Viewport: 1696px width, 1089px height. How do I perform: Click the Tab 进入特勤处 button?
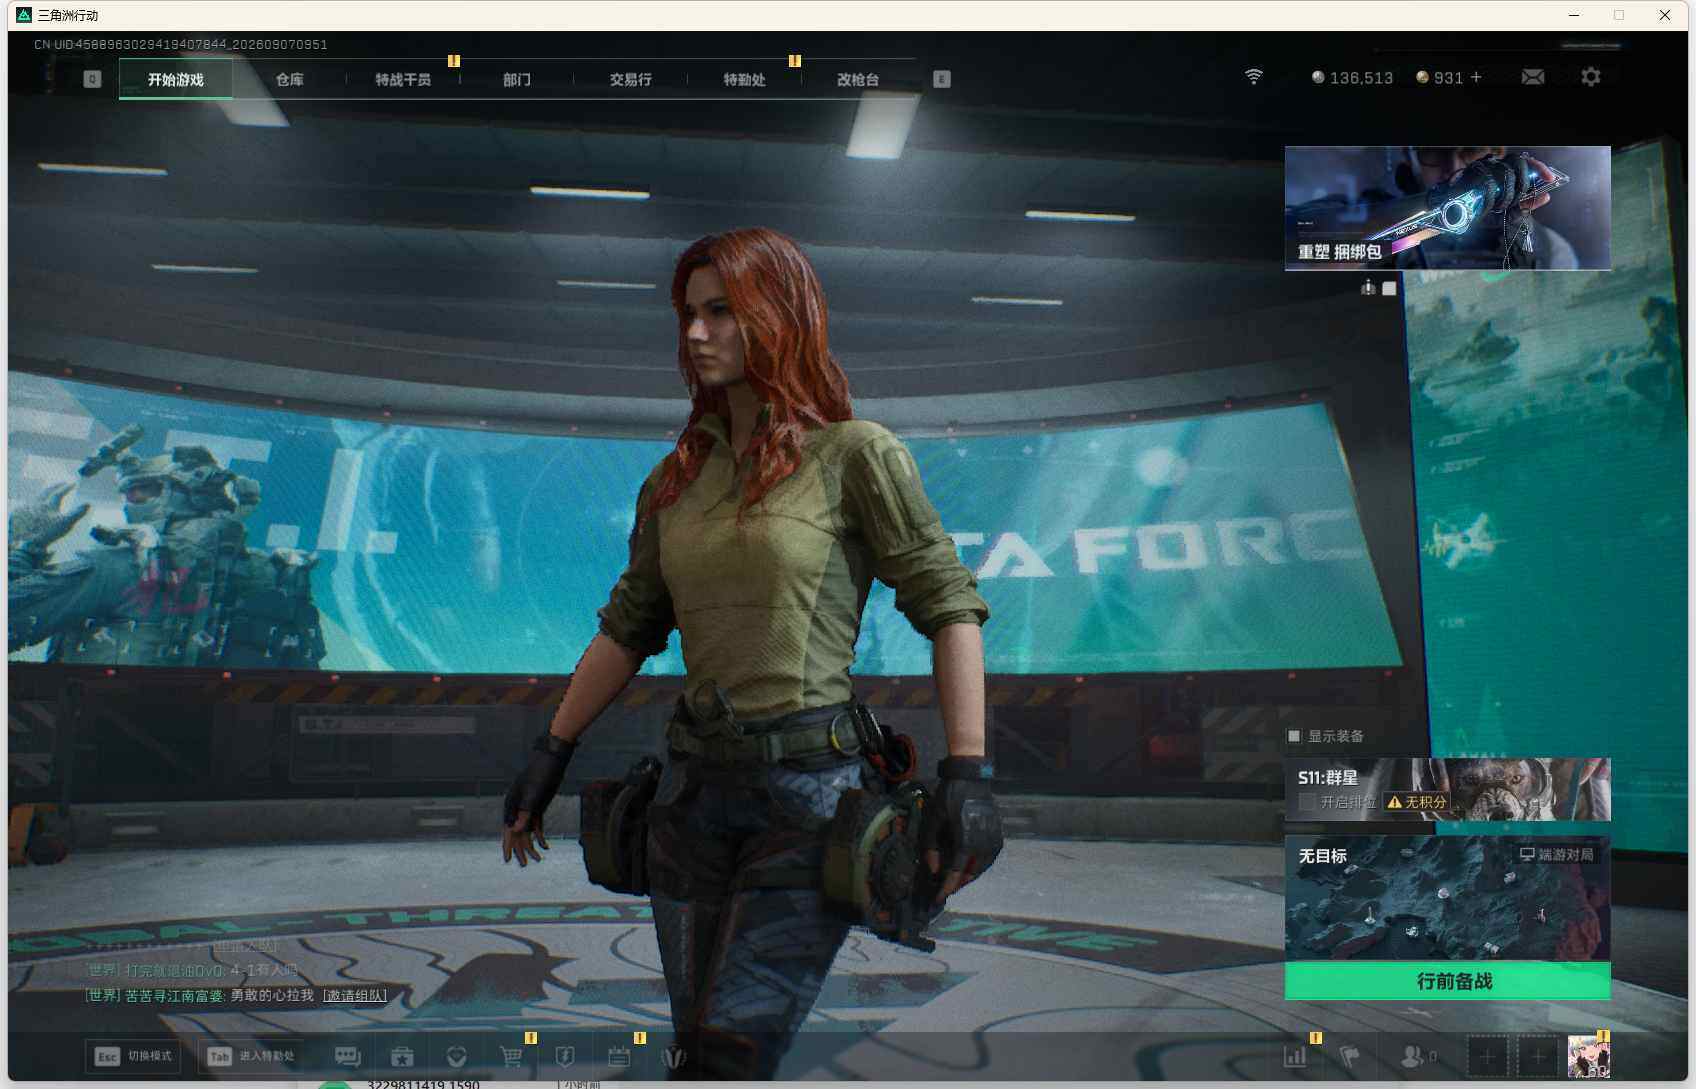(251, 1056)
